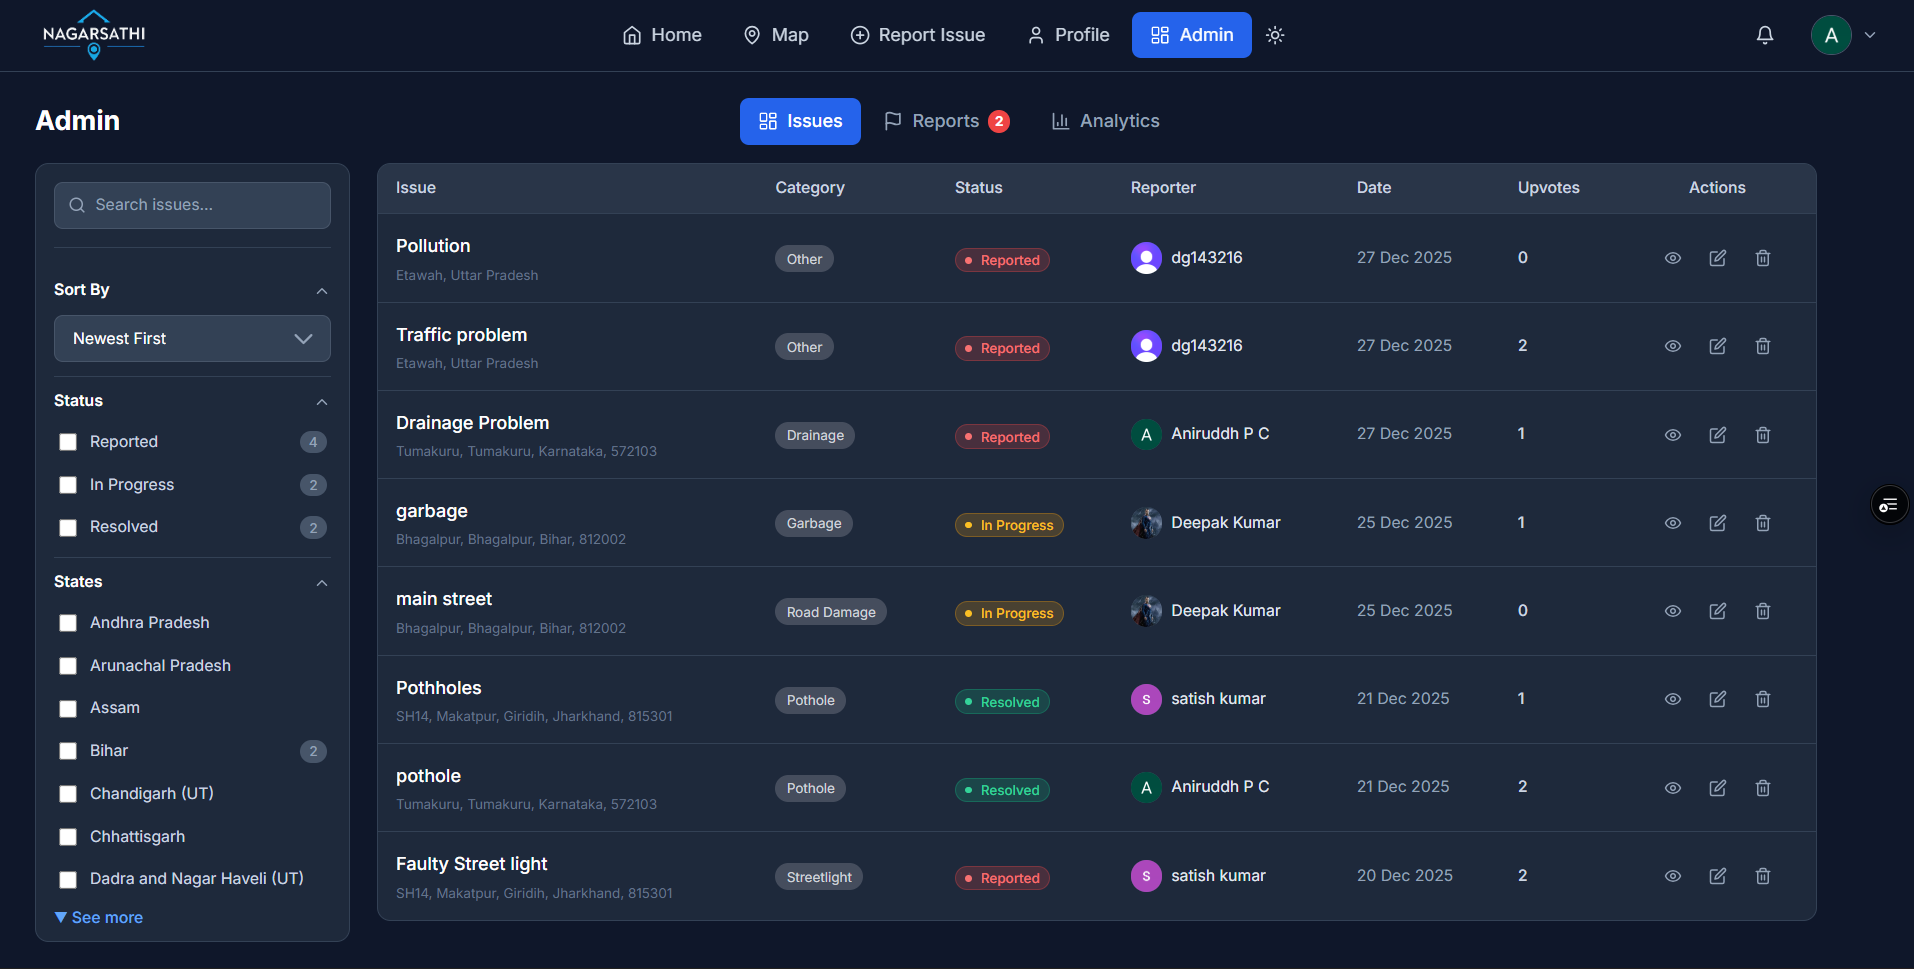This screenshot has width=1914, height=969.
Task: Open the Report Issue page
Action: pos(918,35)
